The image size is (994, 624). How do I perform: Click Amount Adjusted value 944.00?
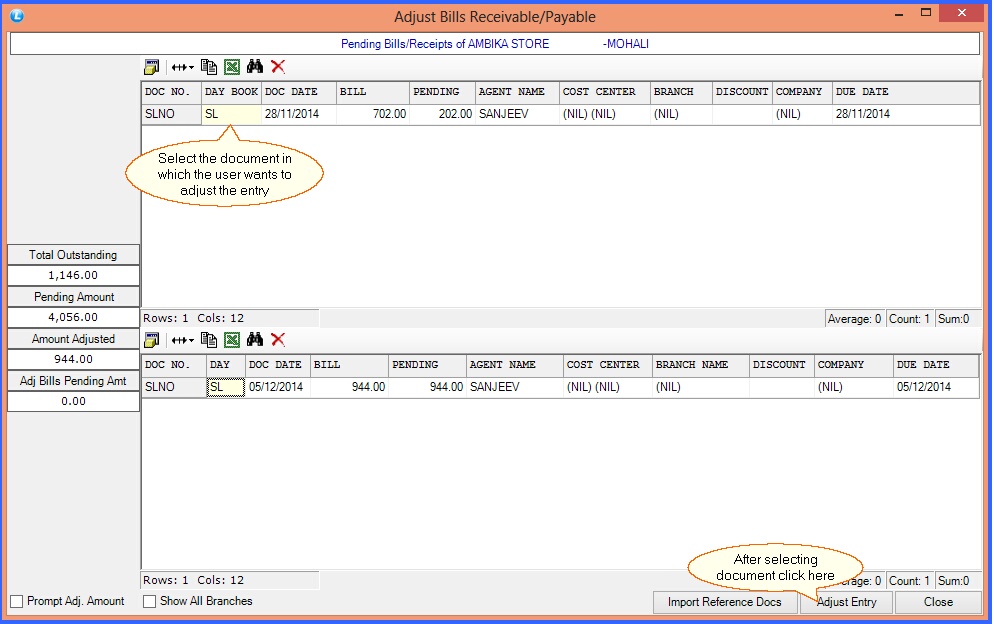(x=74, y=359)
